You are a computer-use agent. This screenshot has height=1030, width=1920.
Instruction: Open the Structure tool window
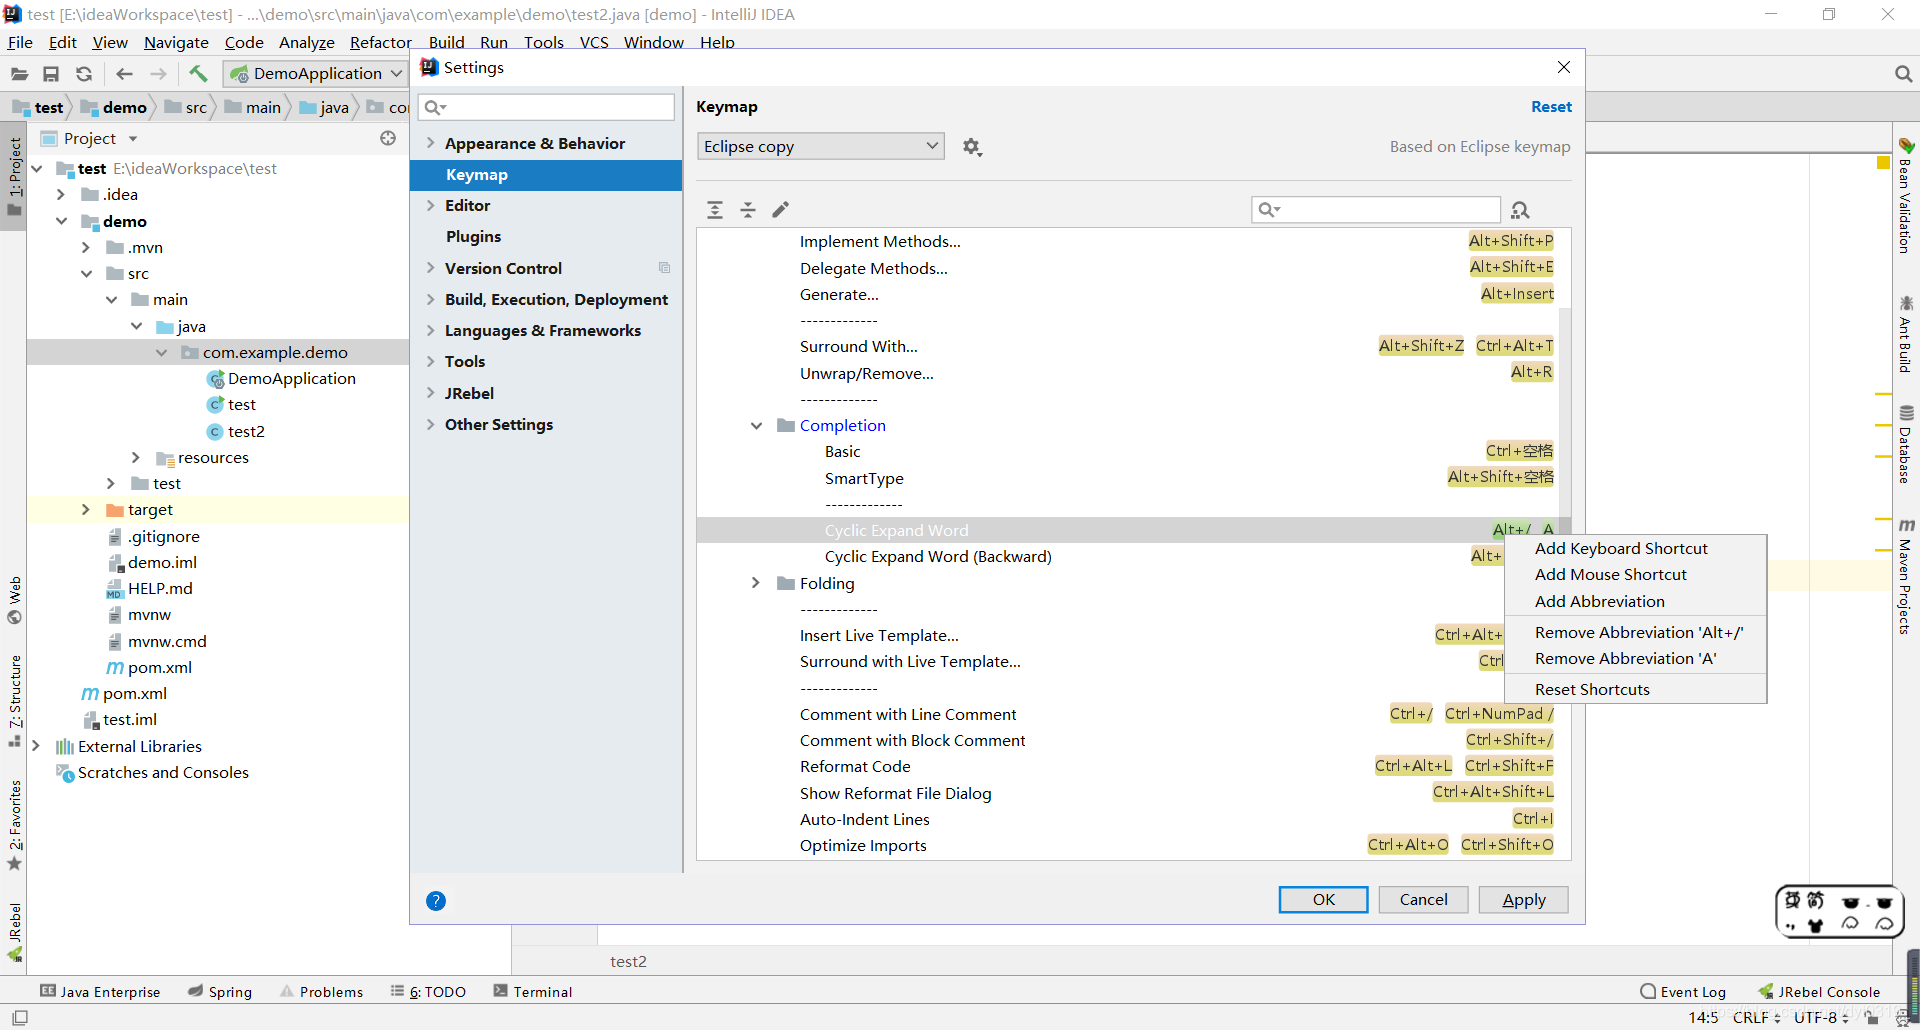coord(14,701)
